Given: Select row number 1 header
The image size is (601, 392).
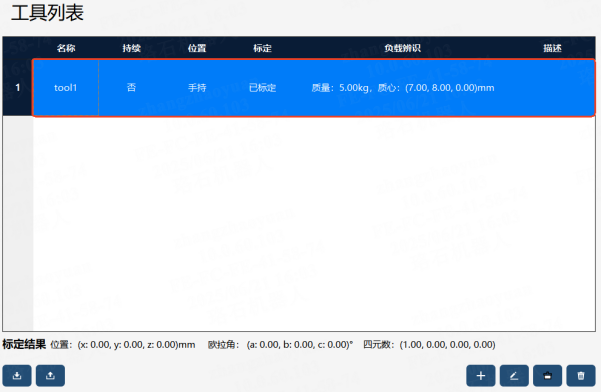Looking at the screenshot, I should [18, 88].
